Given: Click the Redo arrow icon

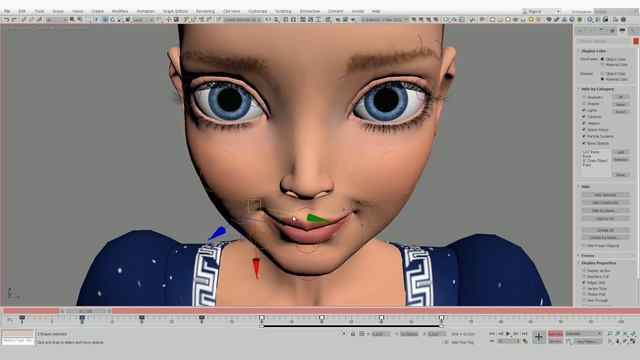Looking at the screenshot, I should (14, 19).
